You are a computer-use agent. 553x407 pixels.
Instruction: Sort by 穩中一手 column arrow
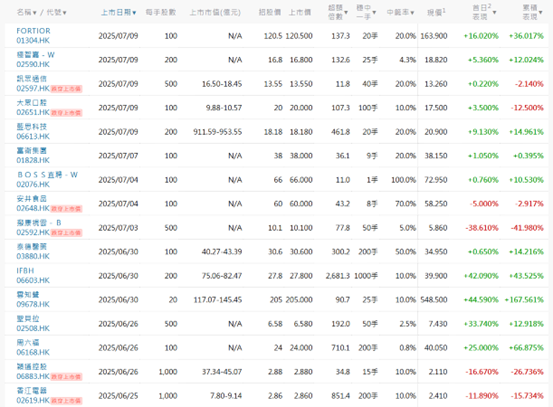(x=374, y=13)
